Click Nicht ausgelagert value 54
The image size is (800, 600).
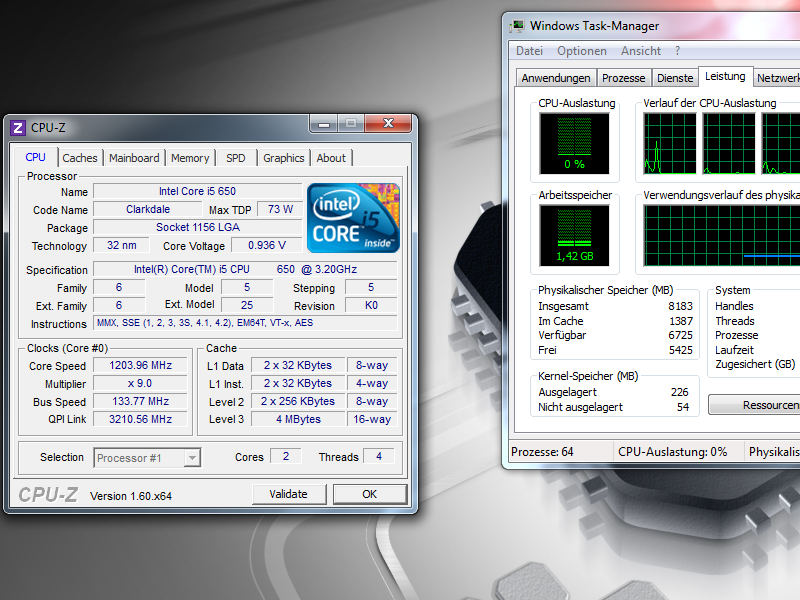tap(683, 407)
